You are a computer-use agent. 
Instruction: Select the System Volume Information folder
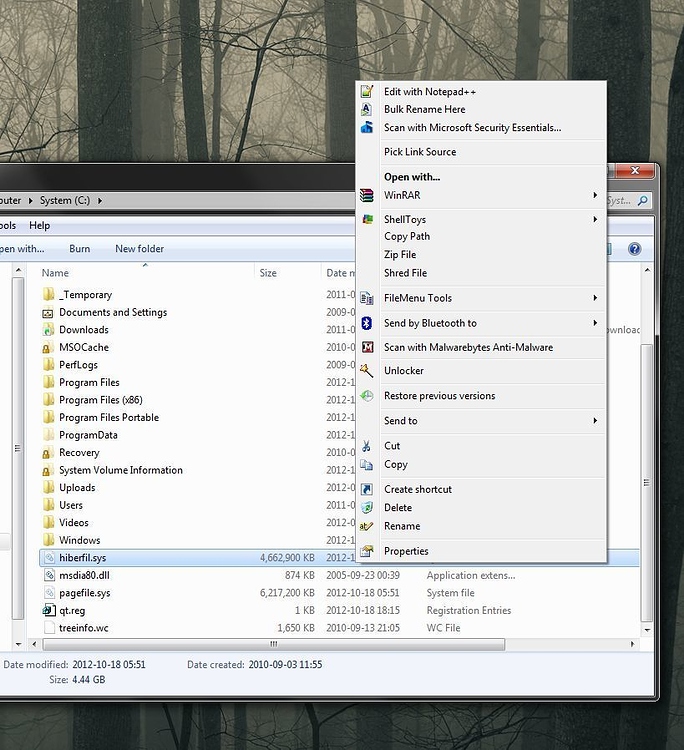121,470
